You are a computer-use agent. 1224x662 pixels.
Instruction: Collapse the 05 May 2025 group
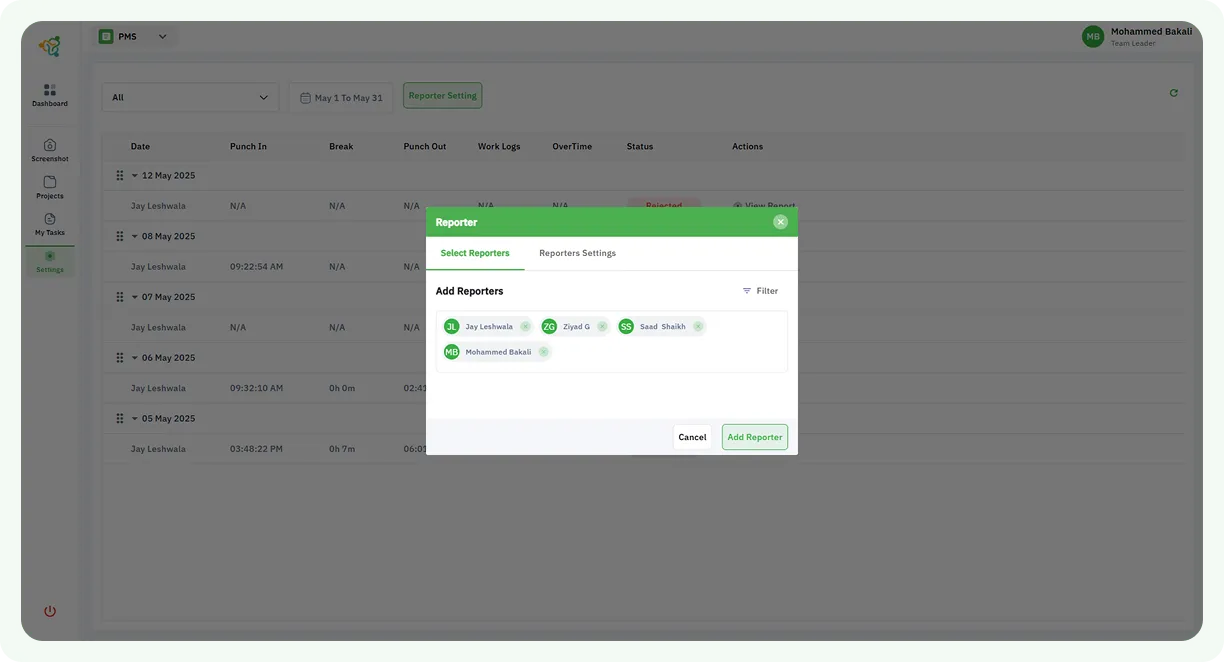coord(135,419)
